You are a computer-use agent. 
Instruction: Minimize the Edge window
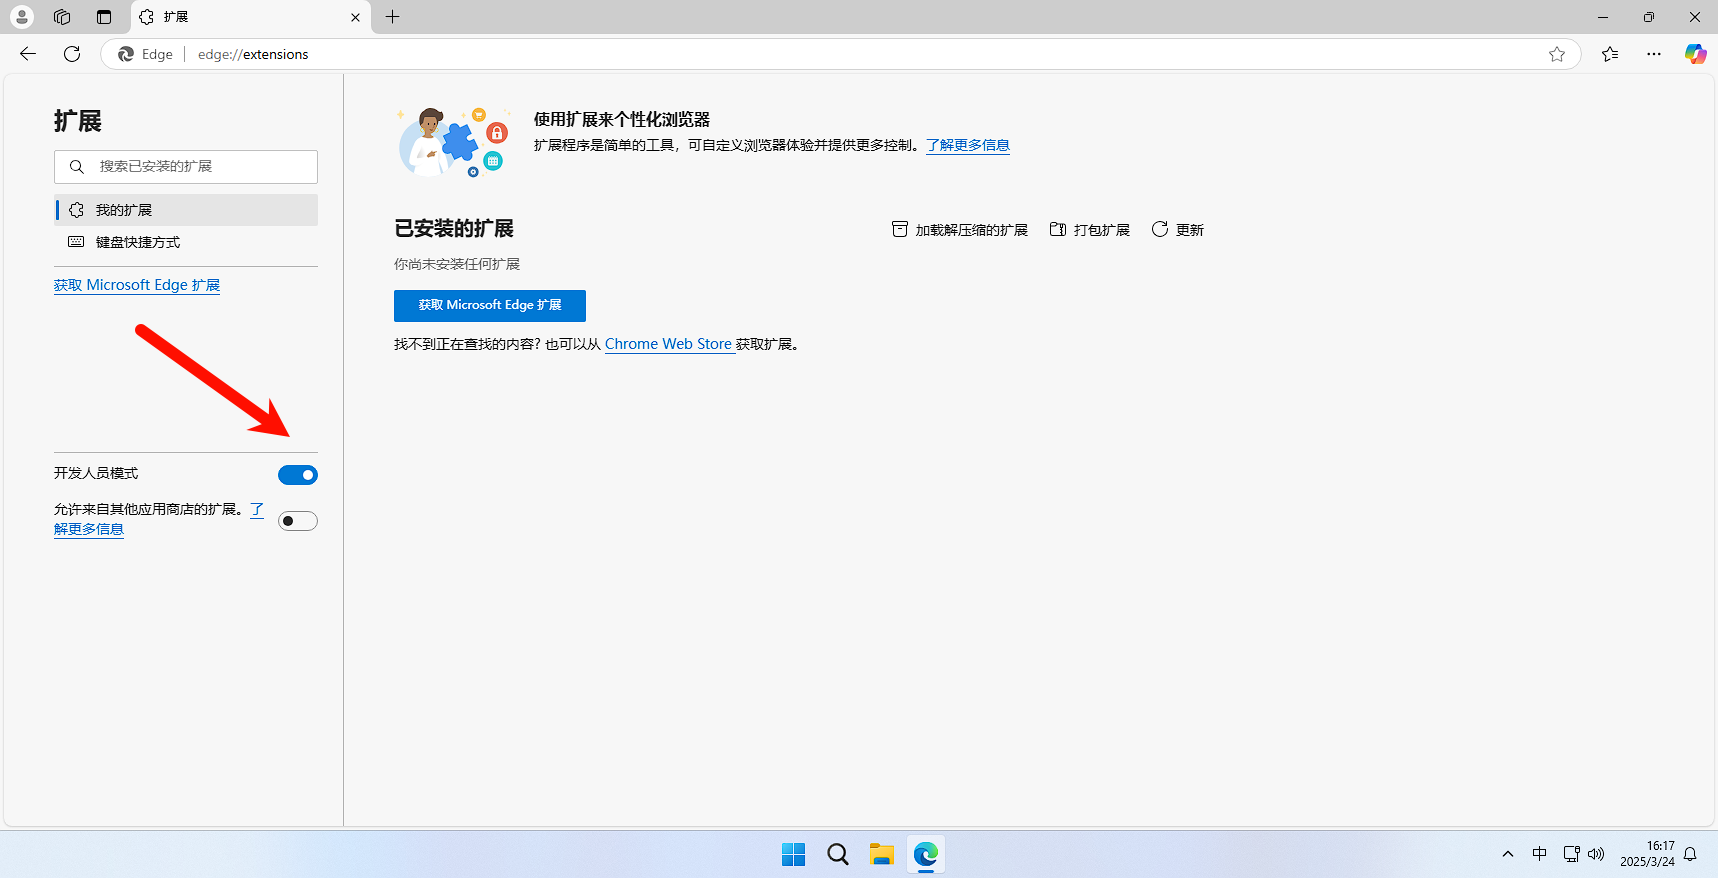(1603, 17)
